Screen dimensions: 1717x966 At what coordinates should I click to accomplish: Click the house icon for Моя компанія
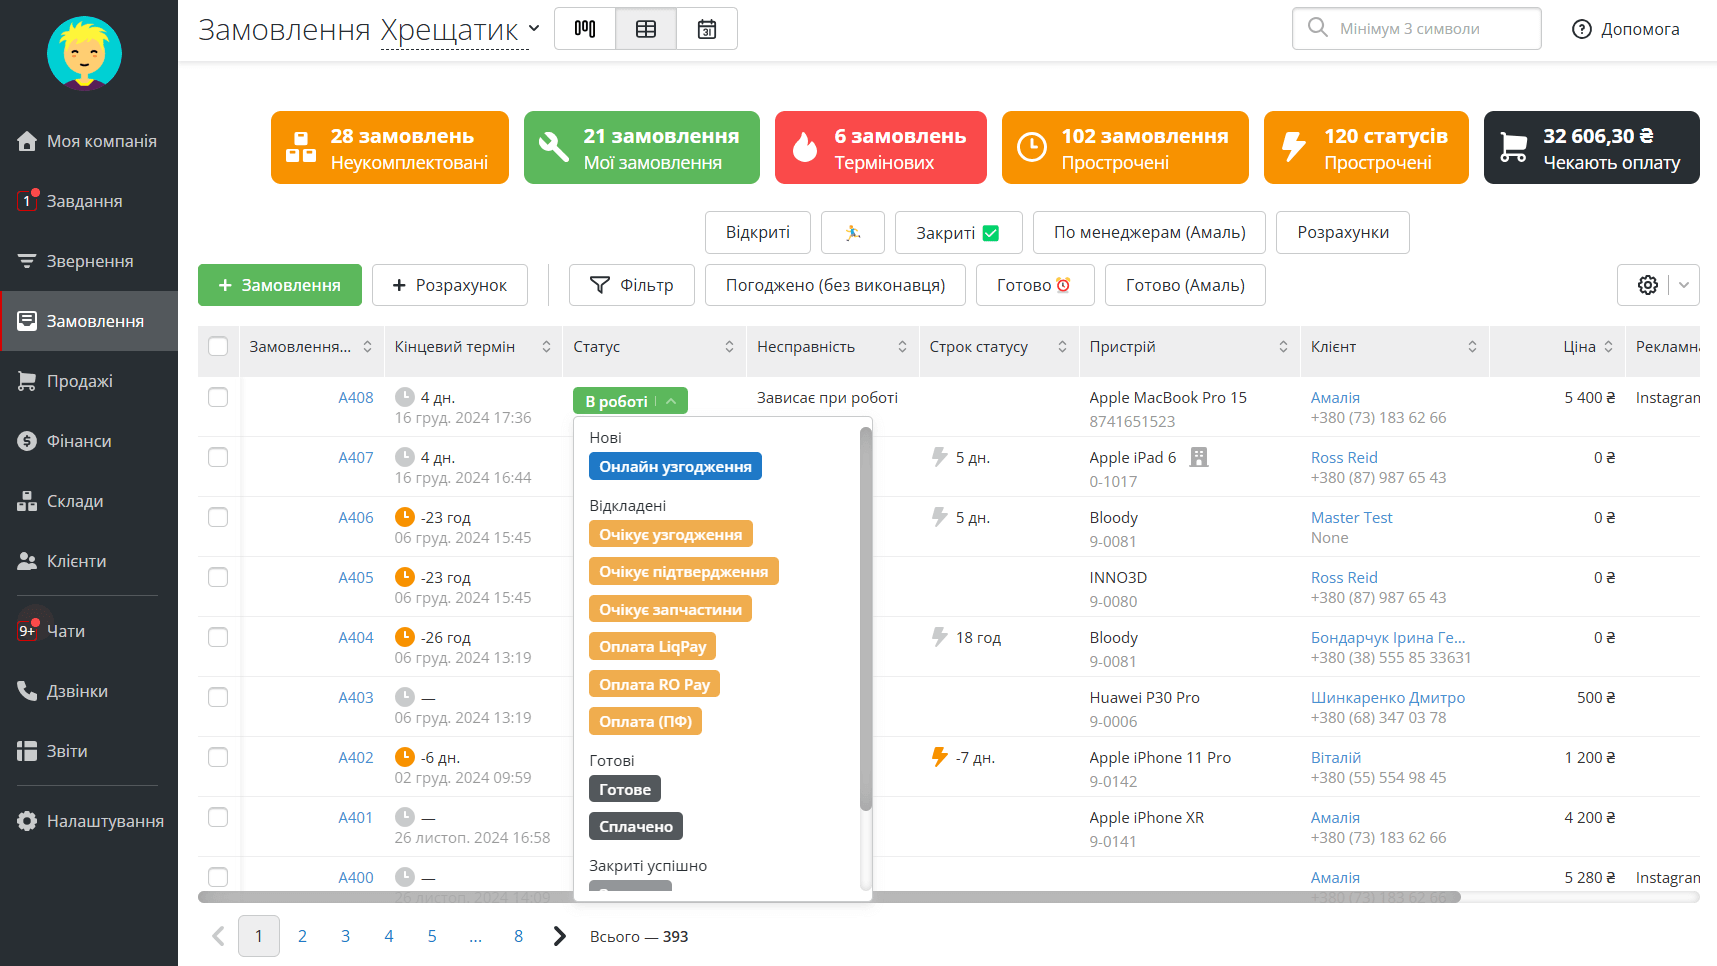28,141
